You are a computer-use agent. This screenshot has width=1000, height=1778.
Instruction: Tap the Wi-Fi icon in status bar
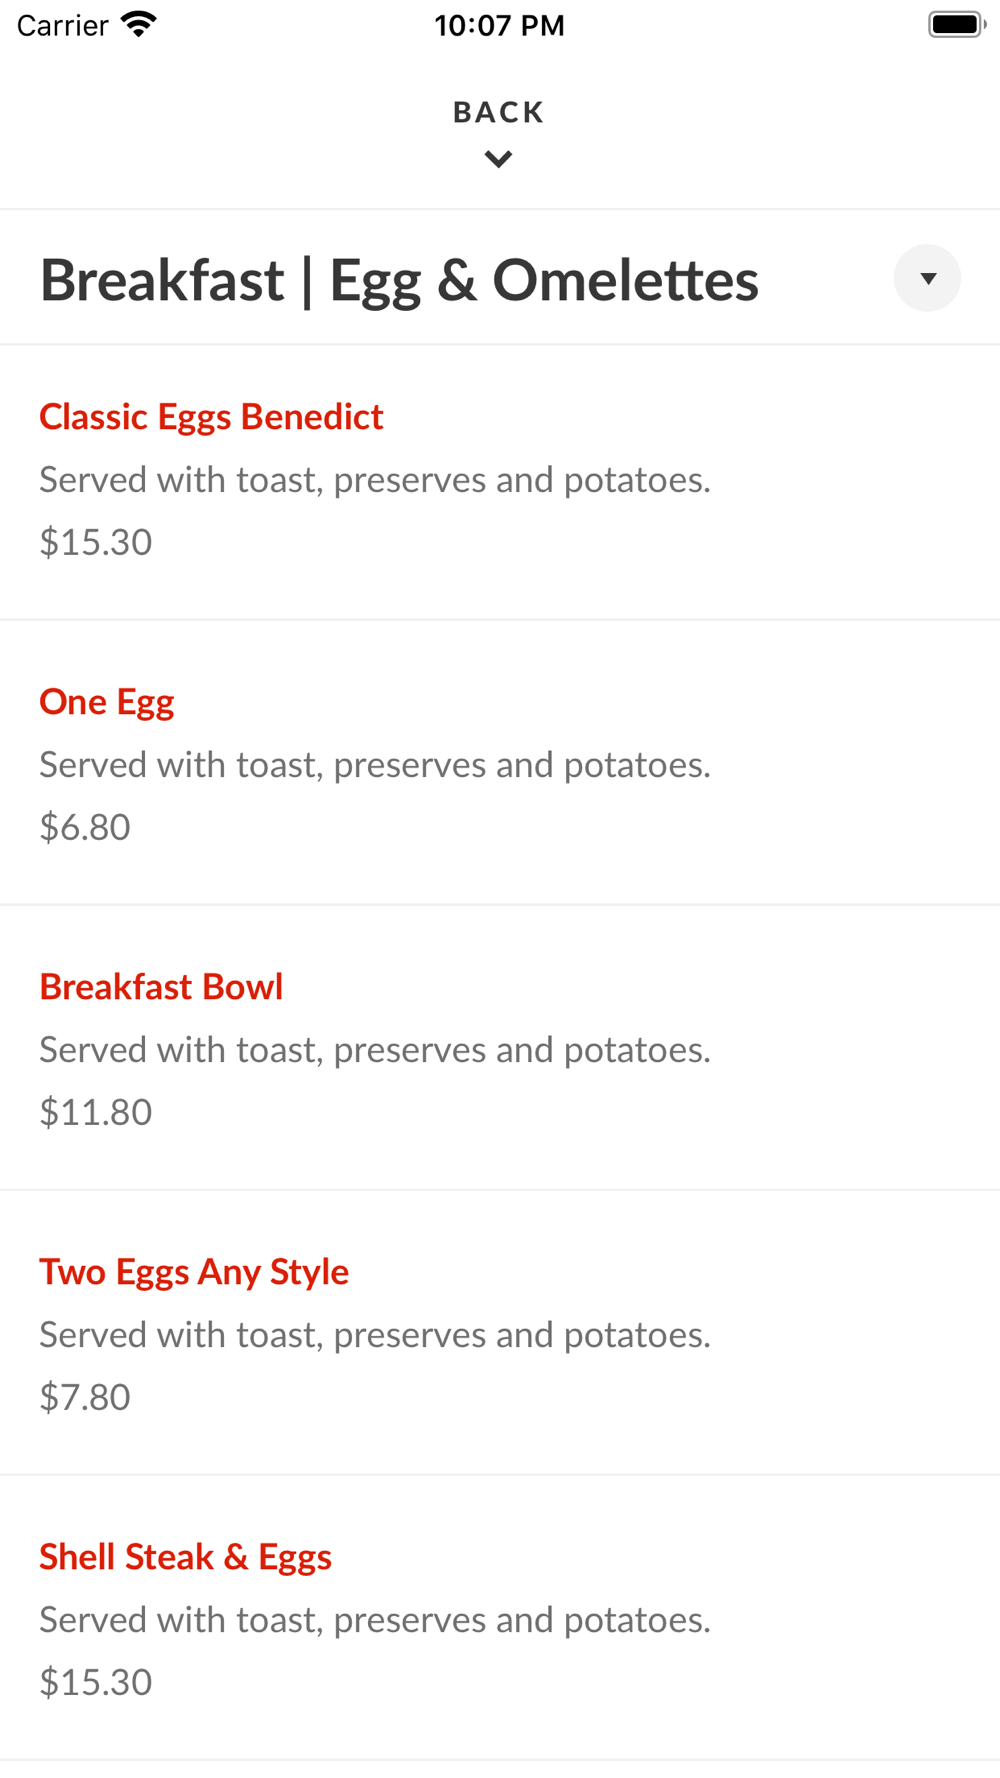[x=138, y=24]
